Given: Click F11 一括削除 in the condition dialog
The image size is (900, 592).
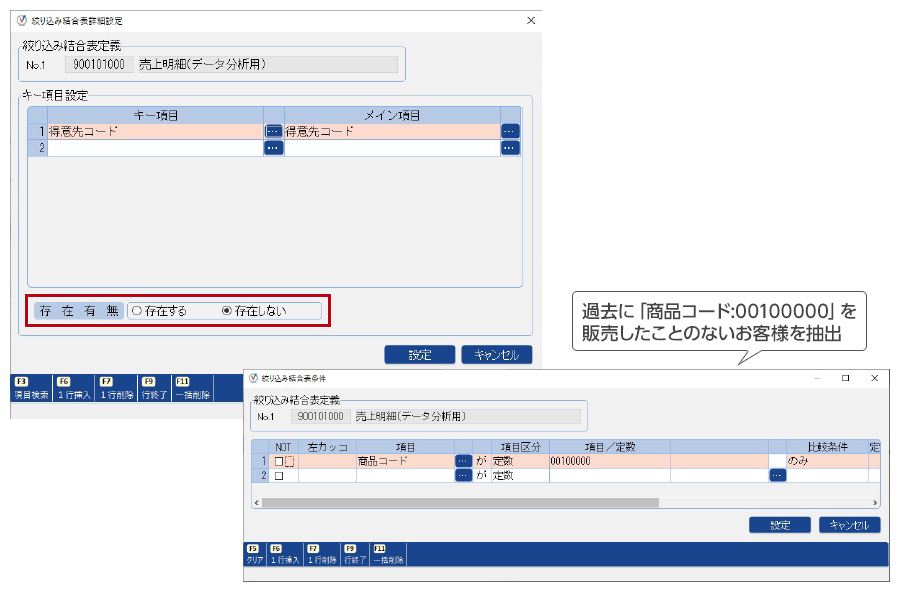Looking at the screenshot, I should click(x=388, y=554).
